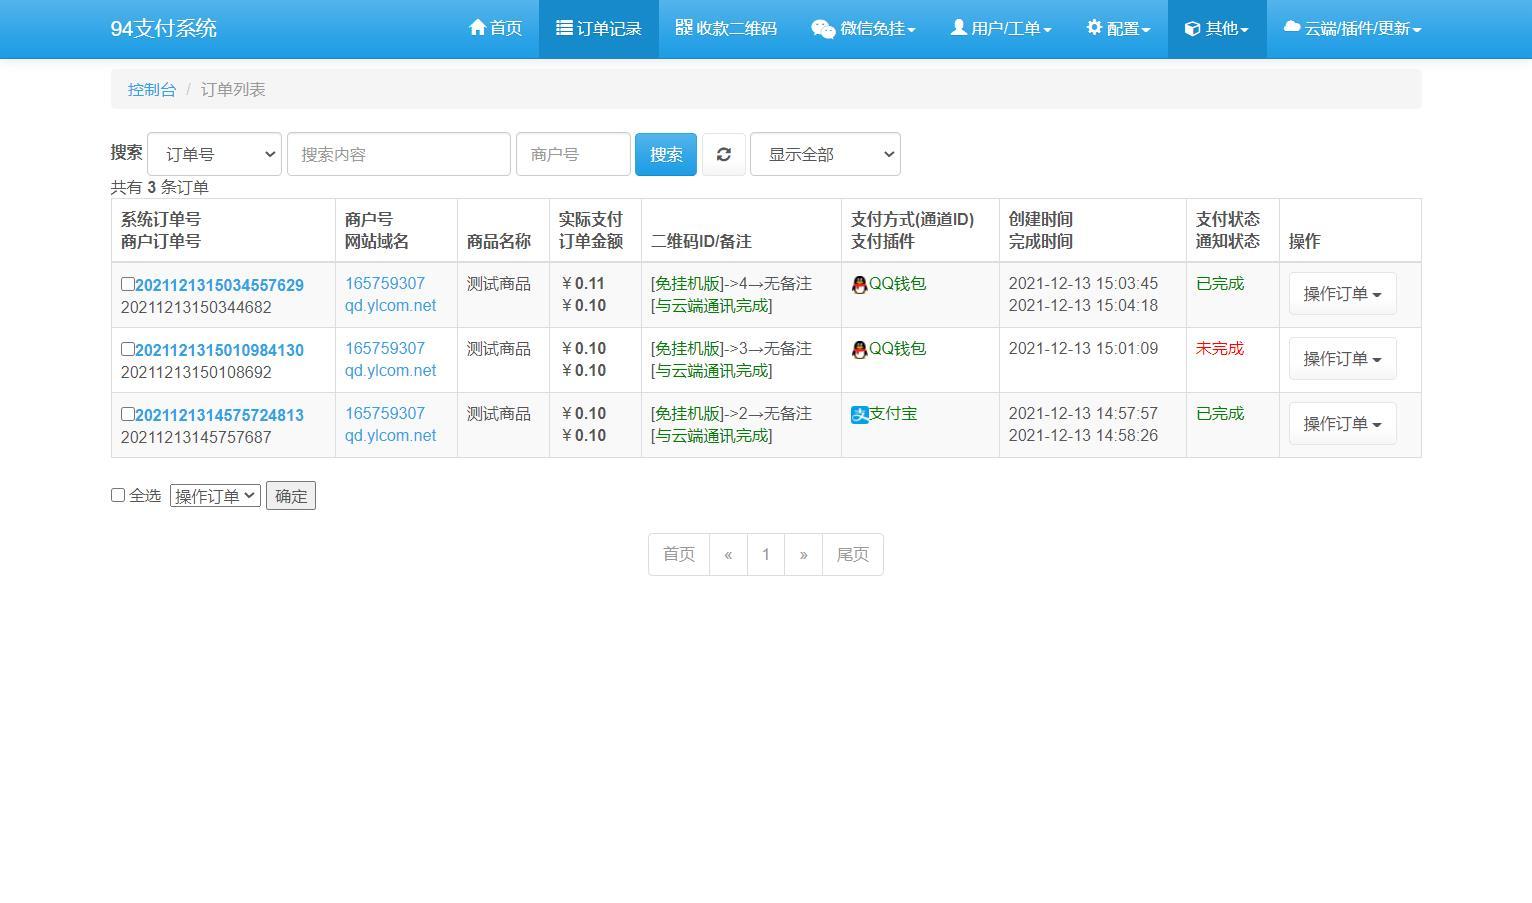Click the 支付宝 icon in the third order row
The width and height of the screenshot is (1532, 903).
[859, 414]
